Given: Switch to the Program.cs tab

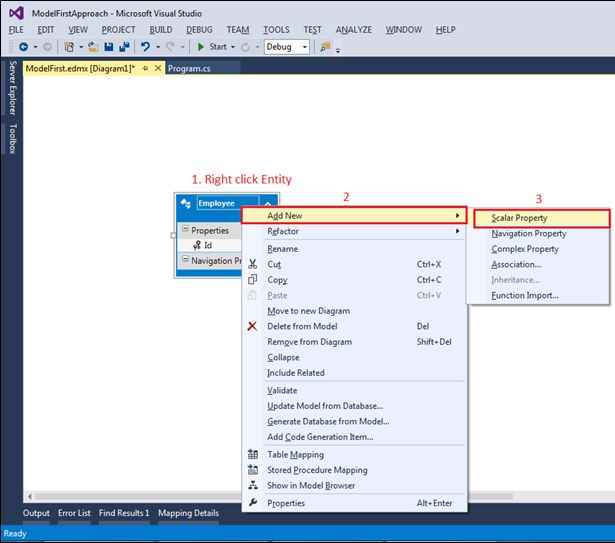Looking at the screenshot, I should [189, 69].
